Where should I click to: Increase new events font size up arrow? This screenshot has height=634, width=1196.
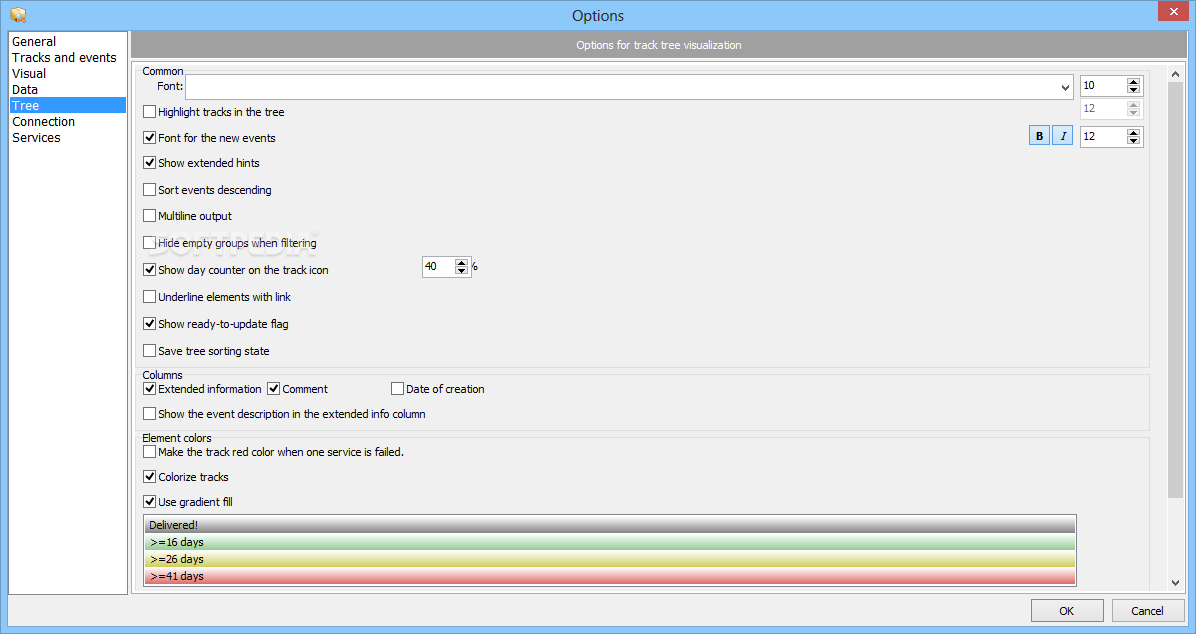(x=1133, y=133)
